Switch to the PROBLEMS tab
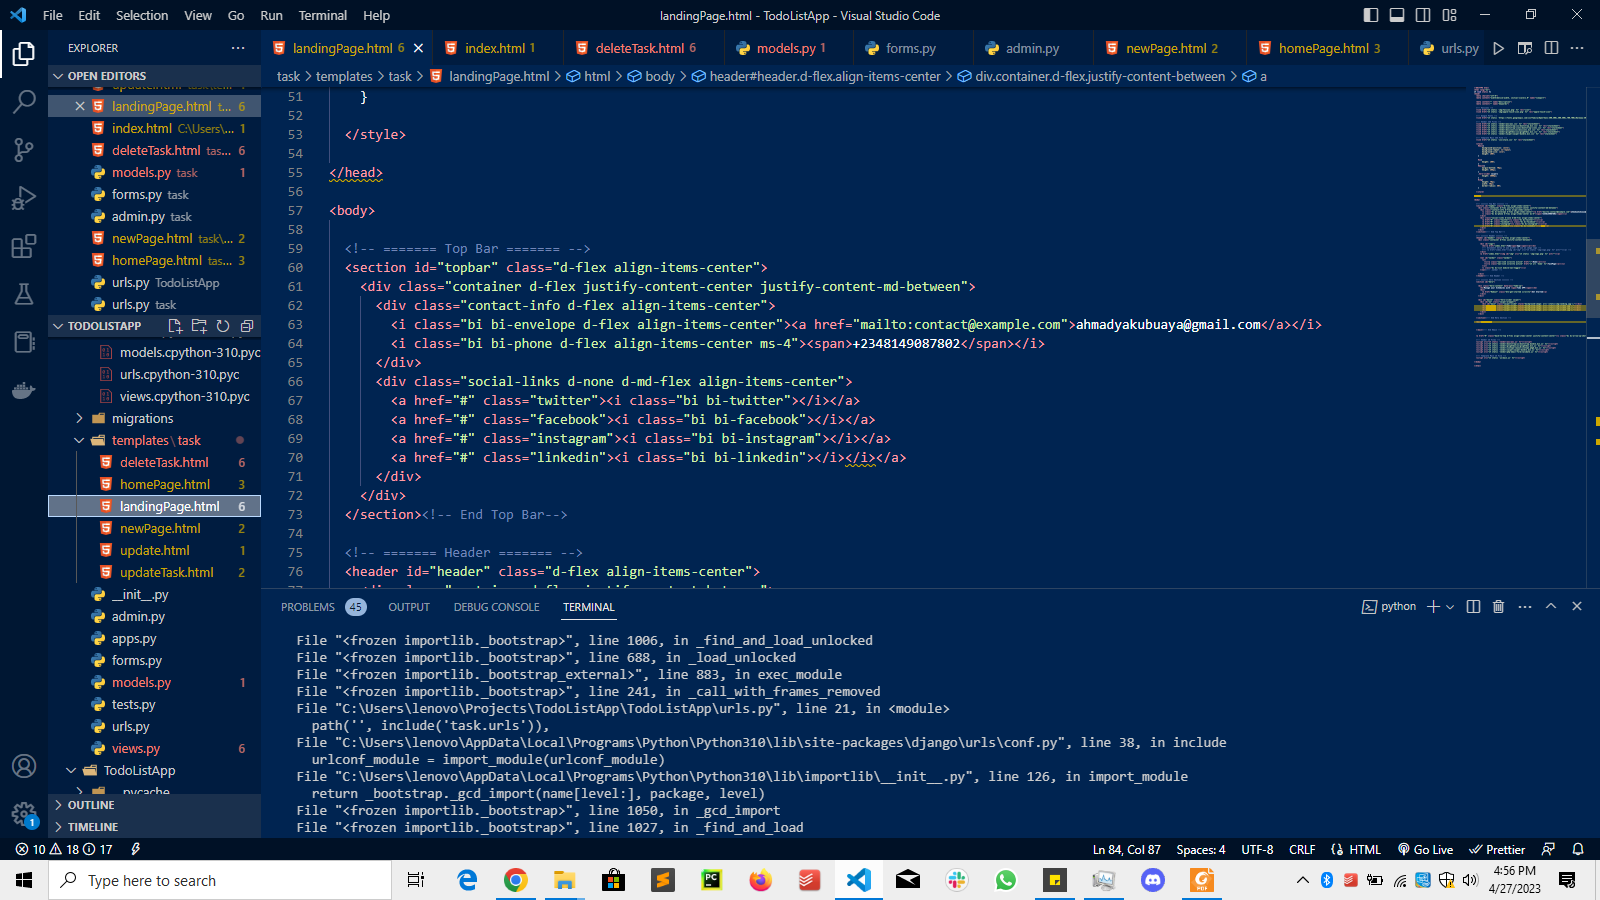1600x900 pixels. [308, 606]
